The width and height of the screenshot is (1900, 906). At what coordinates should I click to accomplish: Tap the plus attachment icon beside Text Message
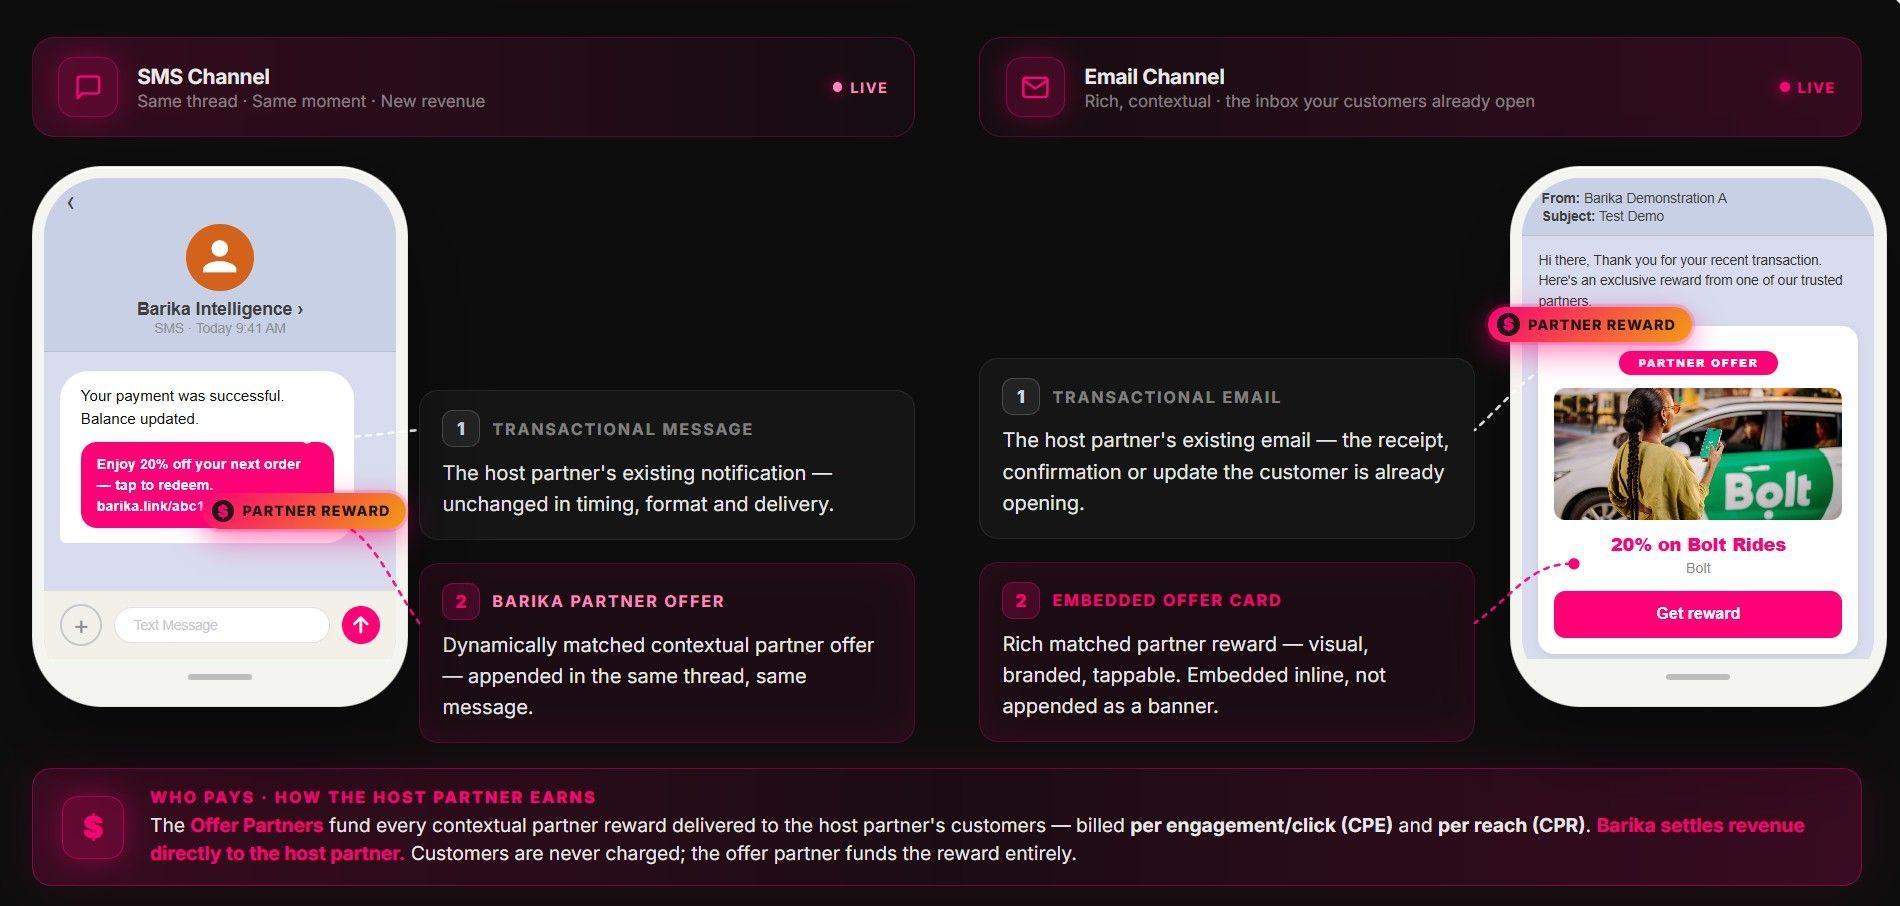[81, 626]
